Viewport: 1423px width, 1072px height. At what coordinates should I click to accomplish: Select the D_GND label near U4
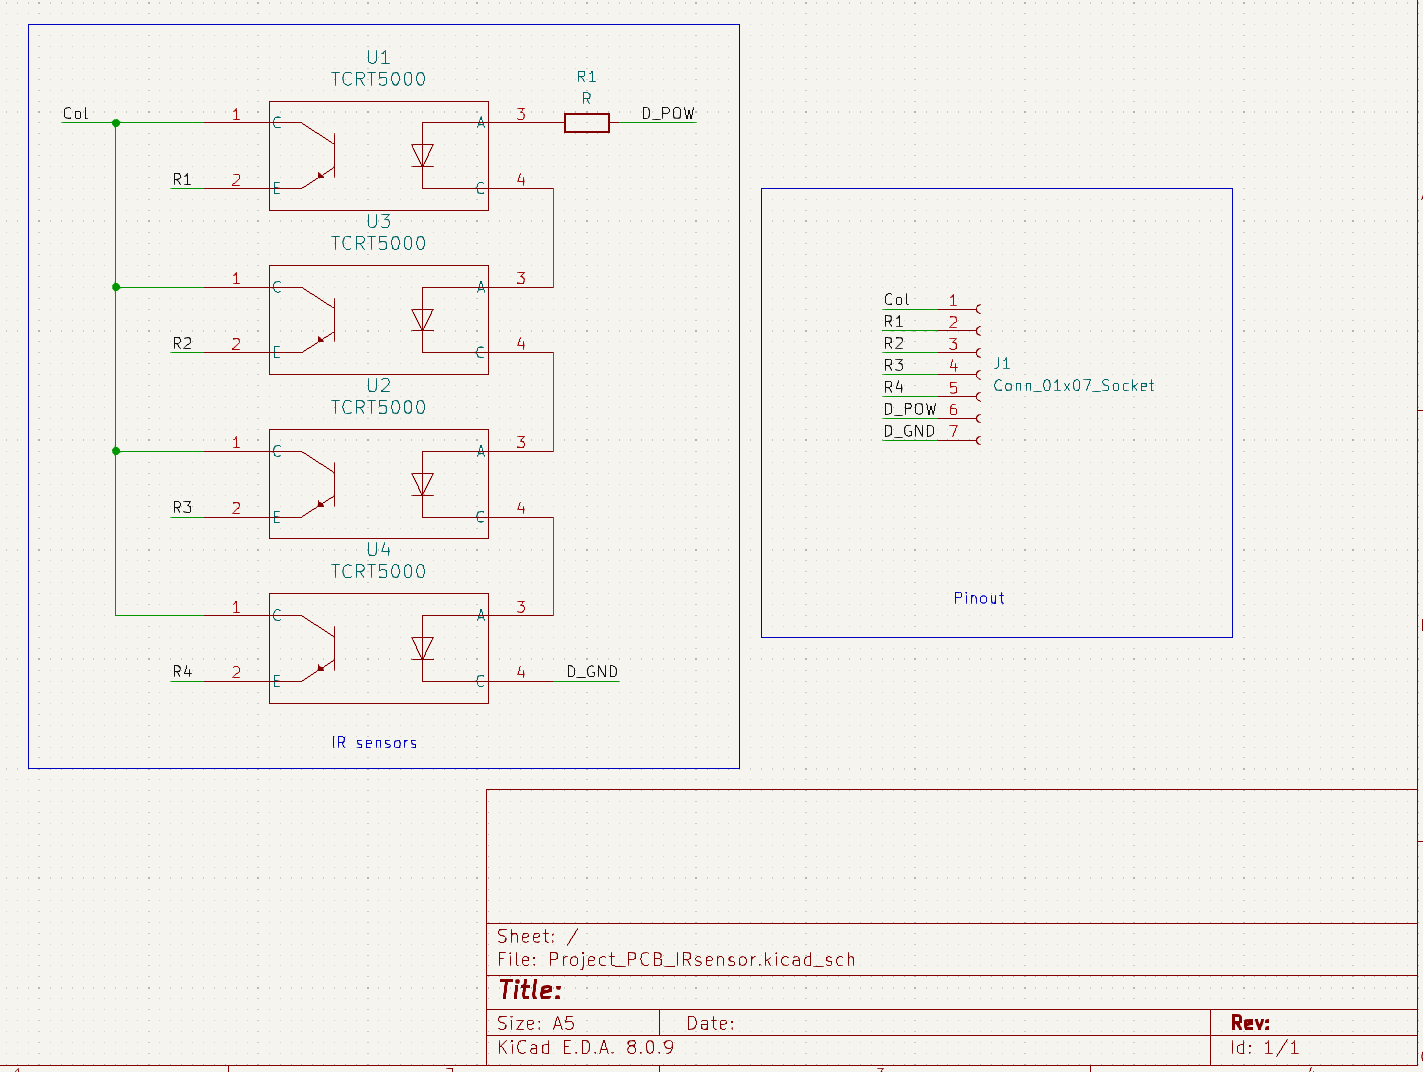click(592, 671)
